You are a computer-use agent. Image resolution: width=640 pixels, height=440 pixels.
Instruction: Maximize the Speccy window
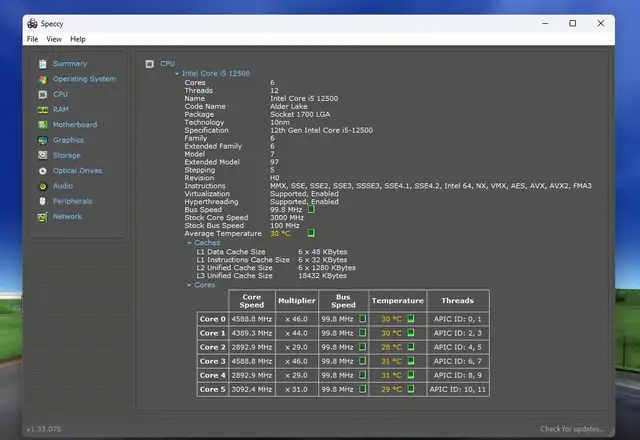pyautogui.click(x=573, y=23)
